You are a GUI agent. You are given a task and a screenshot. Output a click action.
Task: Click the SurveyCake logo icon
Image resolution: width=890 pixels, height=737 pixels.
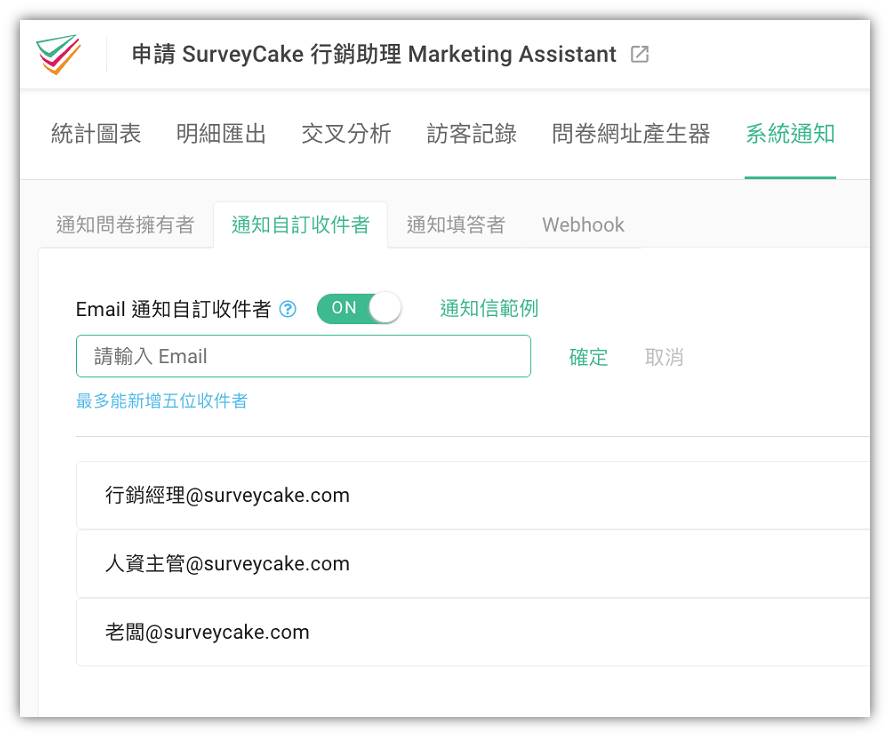click(58, 54)
